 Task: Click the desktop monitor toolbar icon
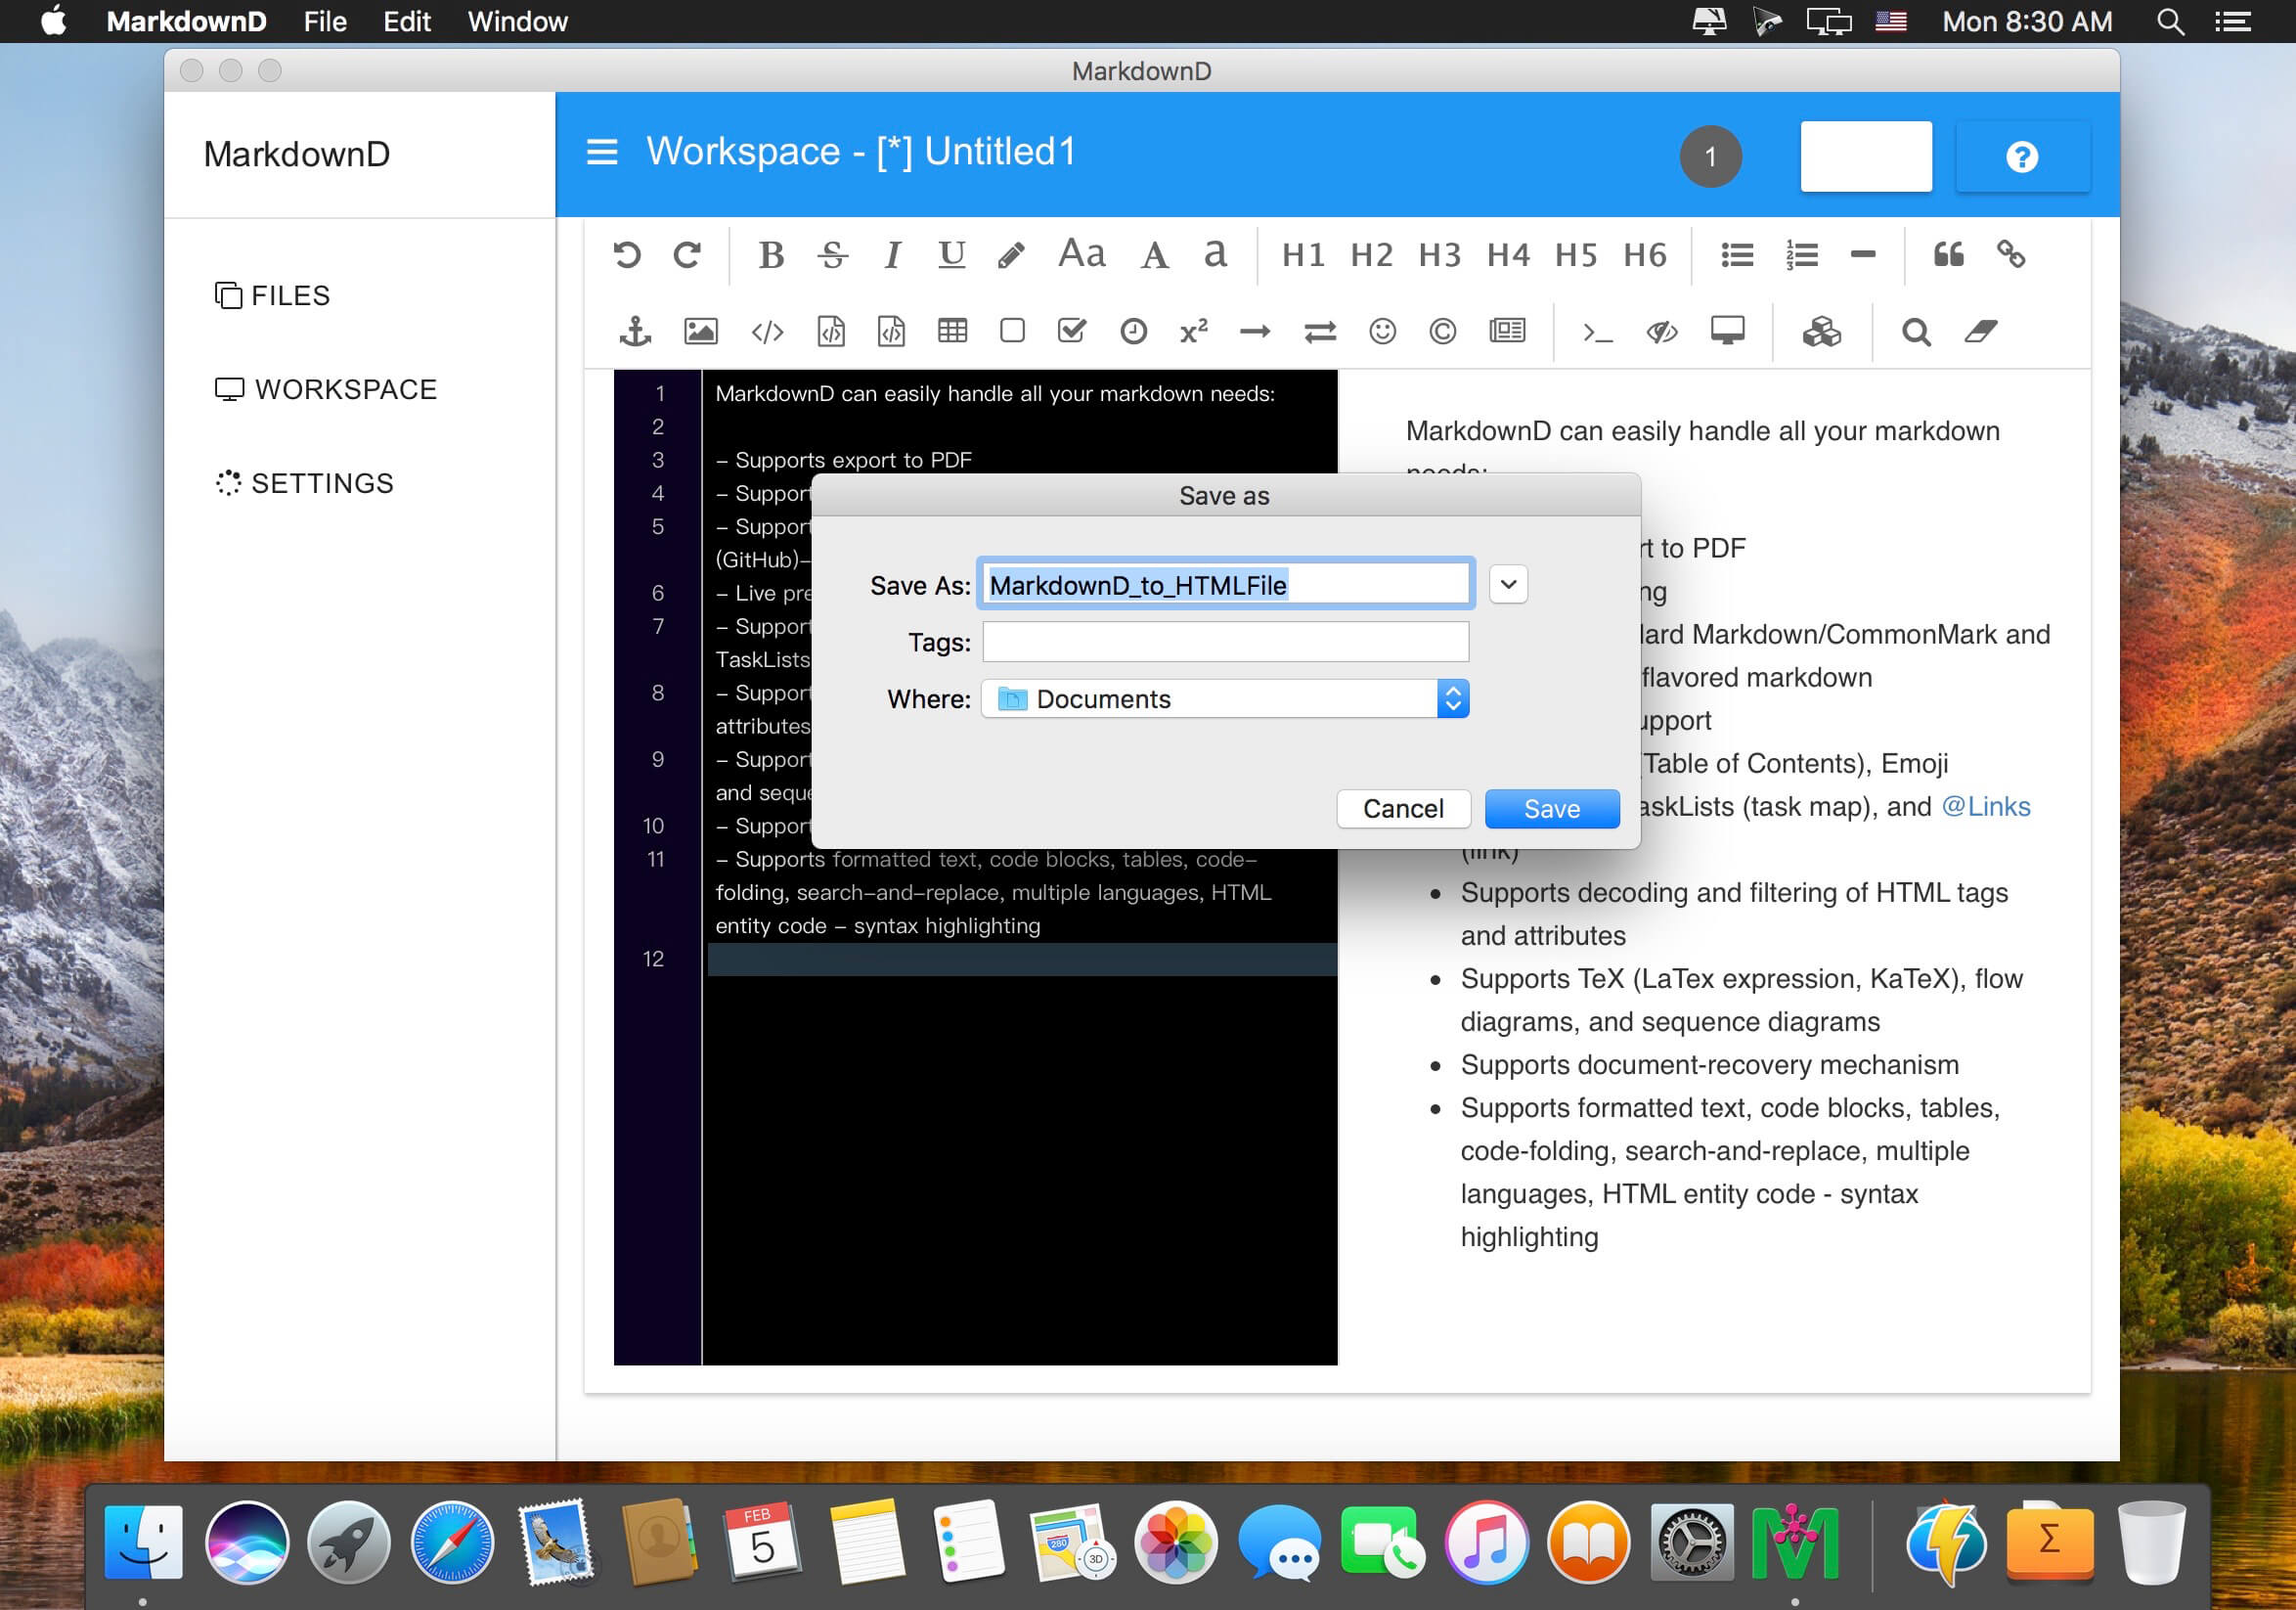[x=1727, y=331]
